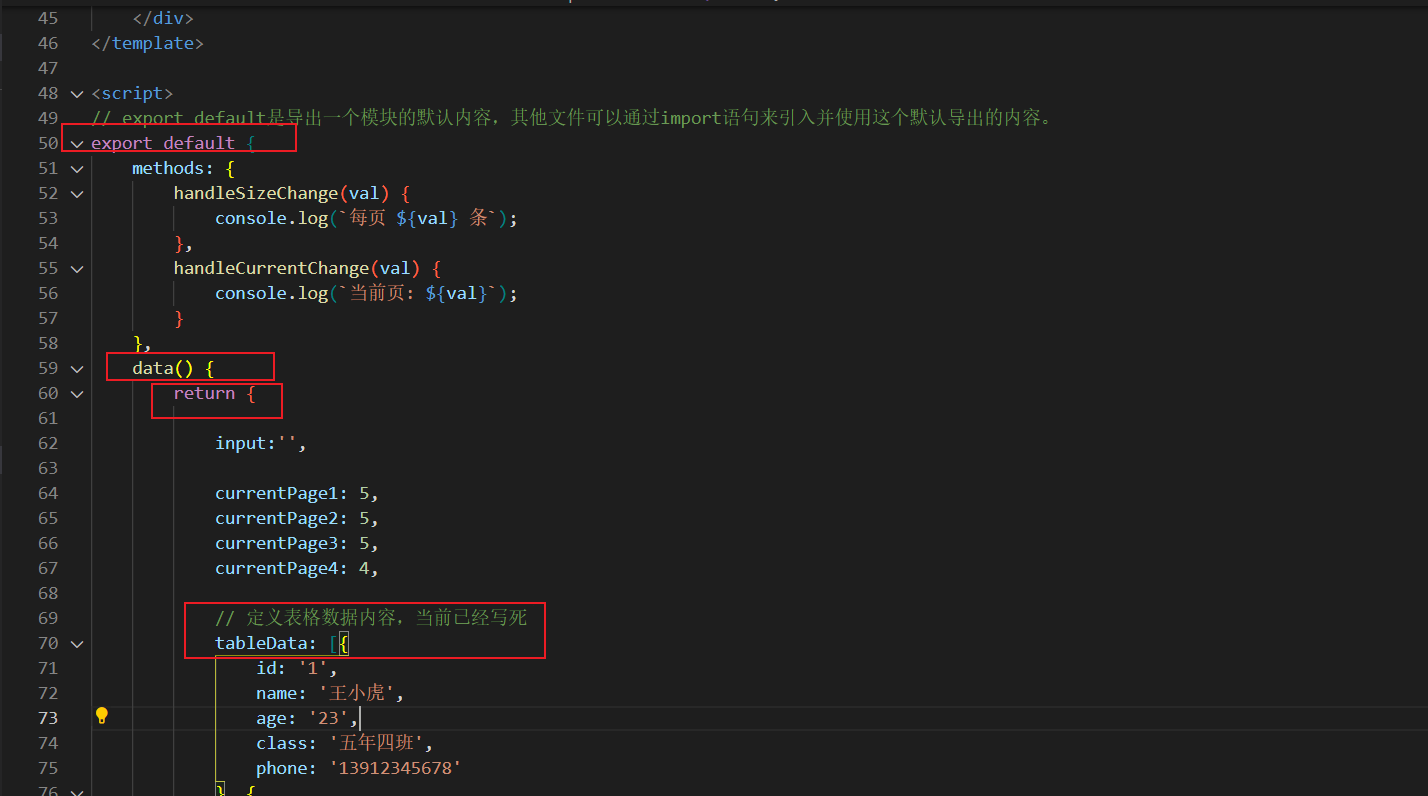Fold the handleSizeChange function on line 52
Viewport: 1428px width, 796px height.
[x=77, y=193]
